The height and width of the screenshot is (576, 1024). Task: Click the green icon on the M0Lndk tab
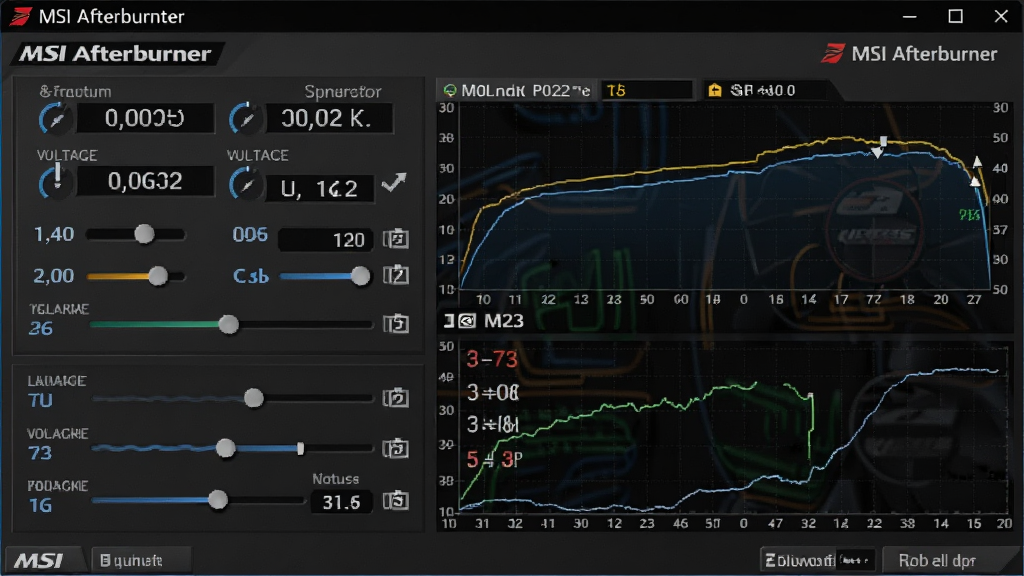[450, 90]
